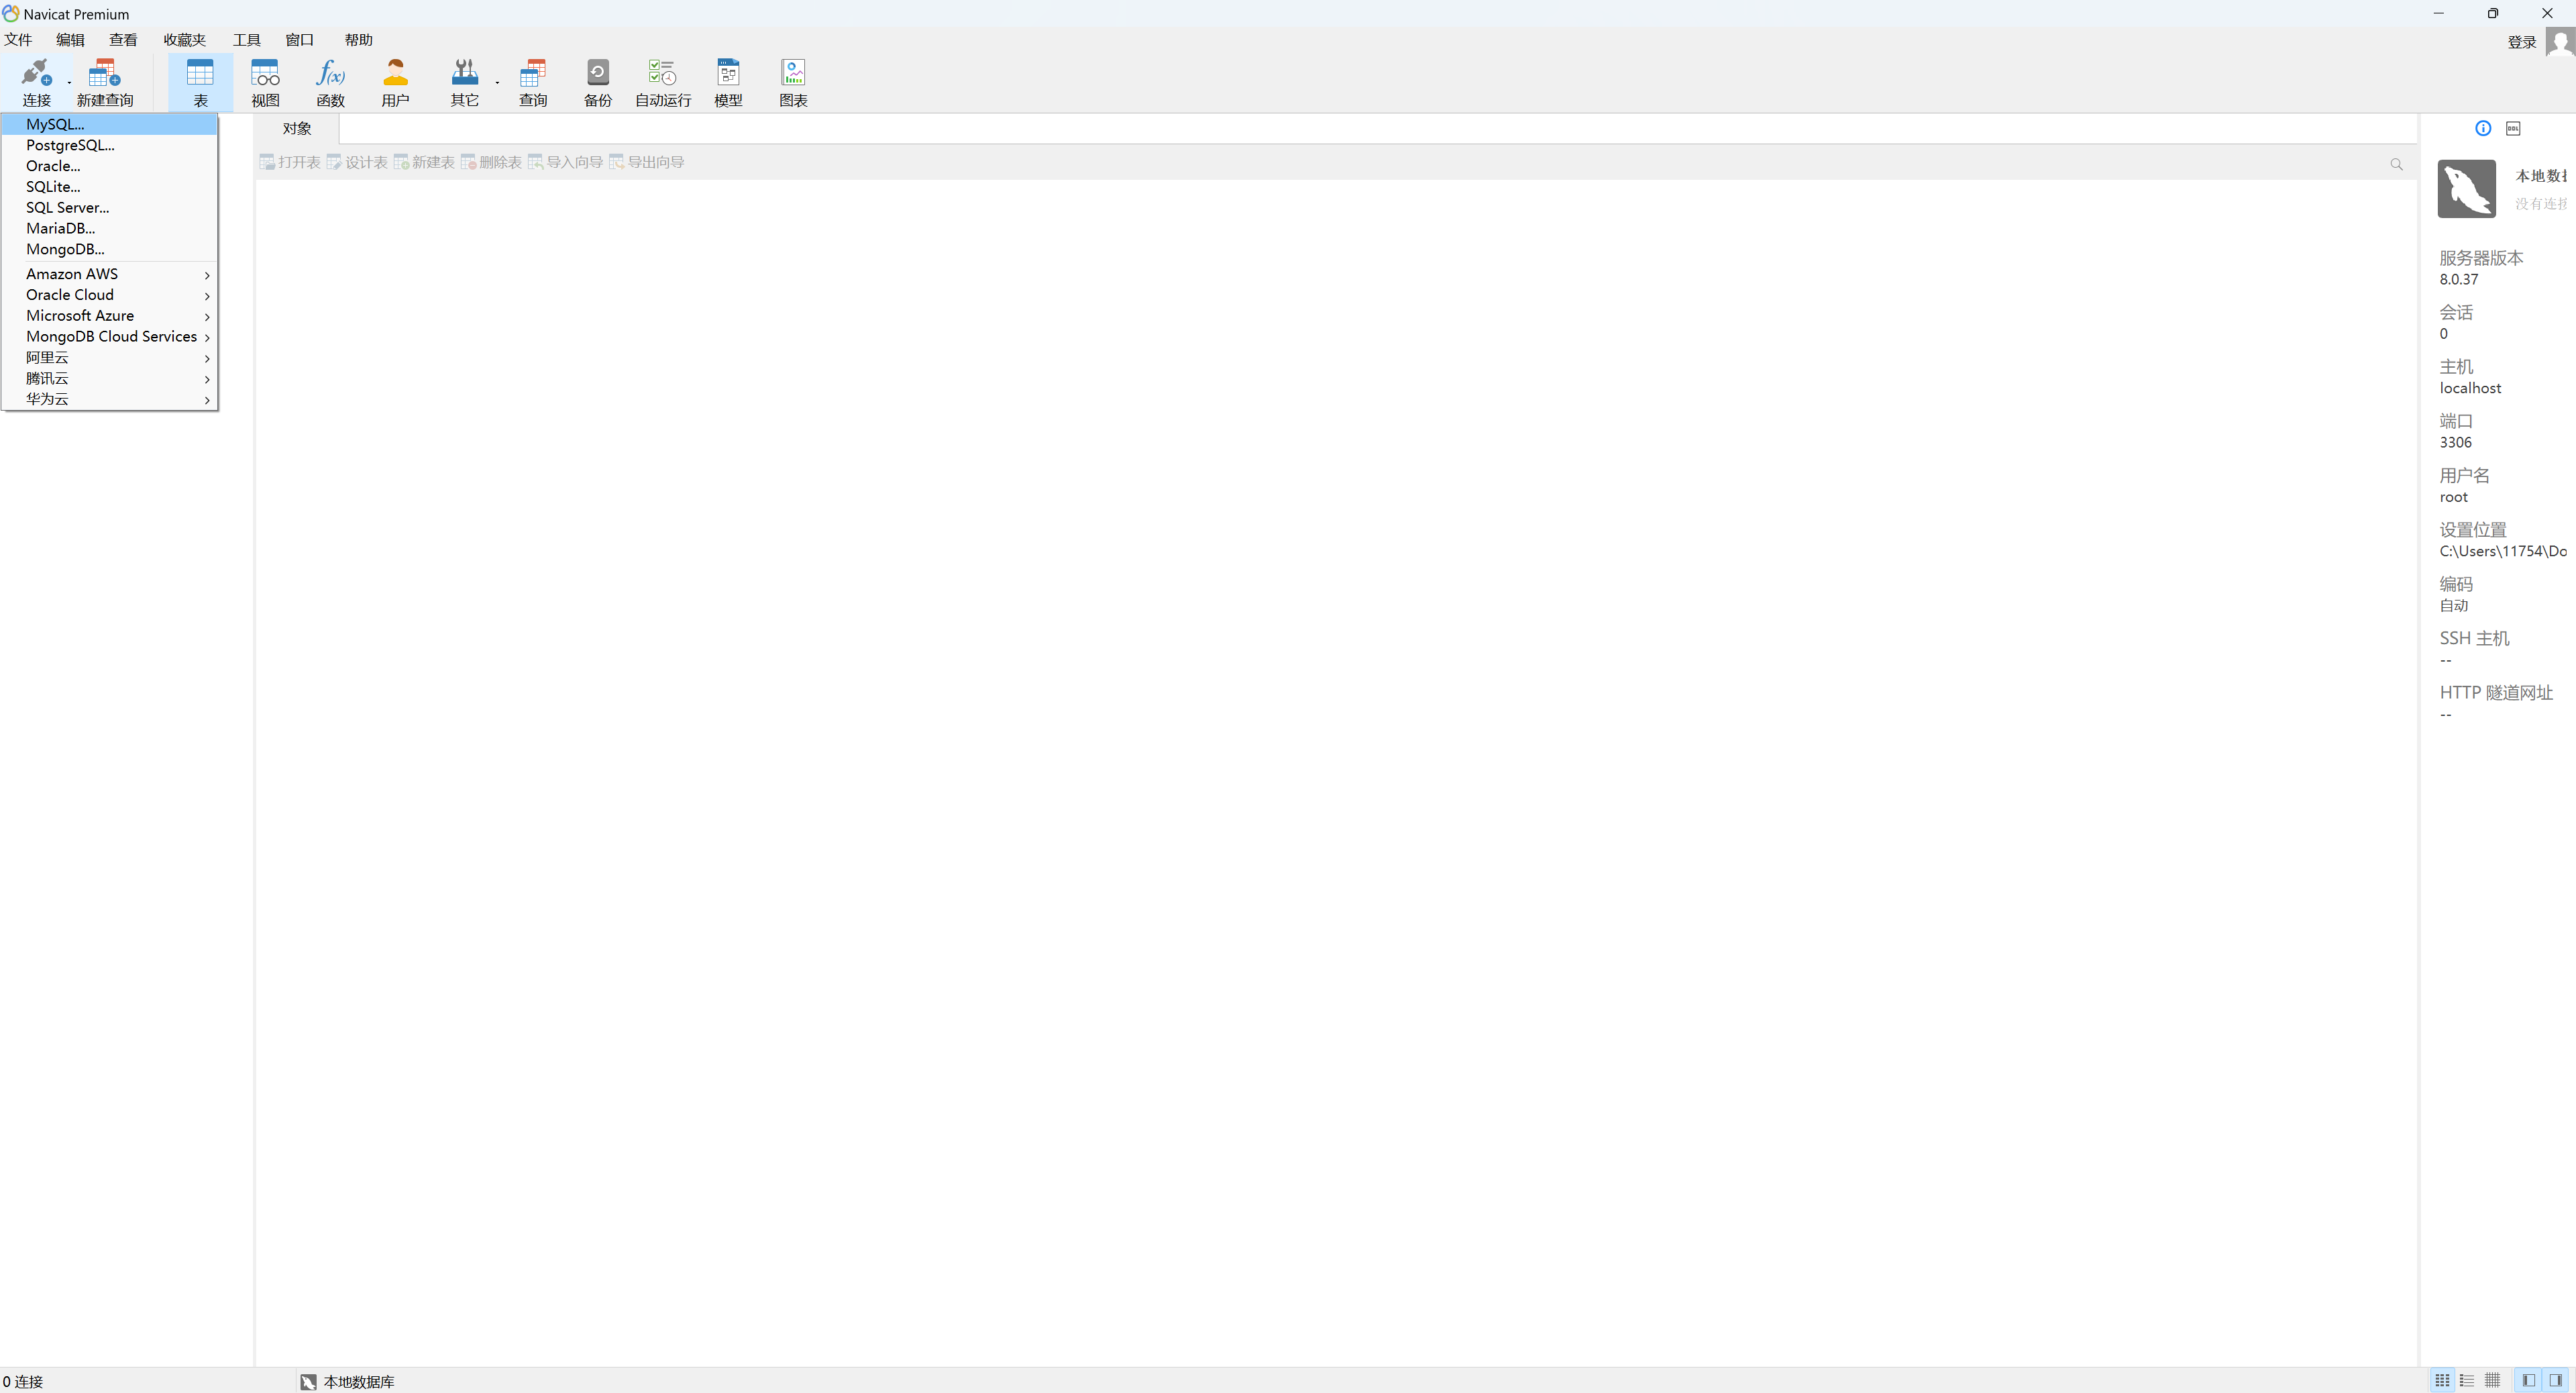Switch to list view in status bar
Image resolution: width=2576 pixels, height=1393 pixels.
coord(2467,1381)
